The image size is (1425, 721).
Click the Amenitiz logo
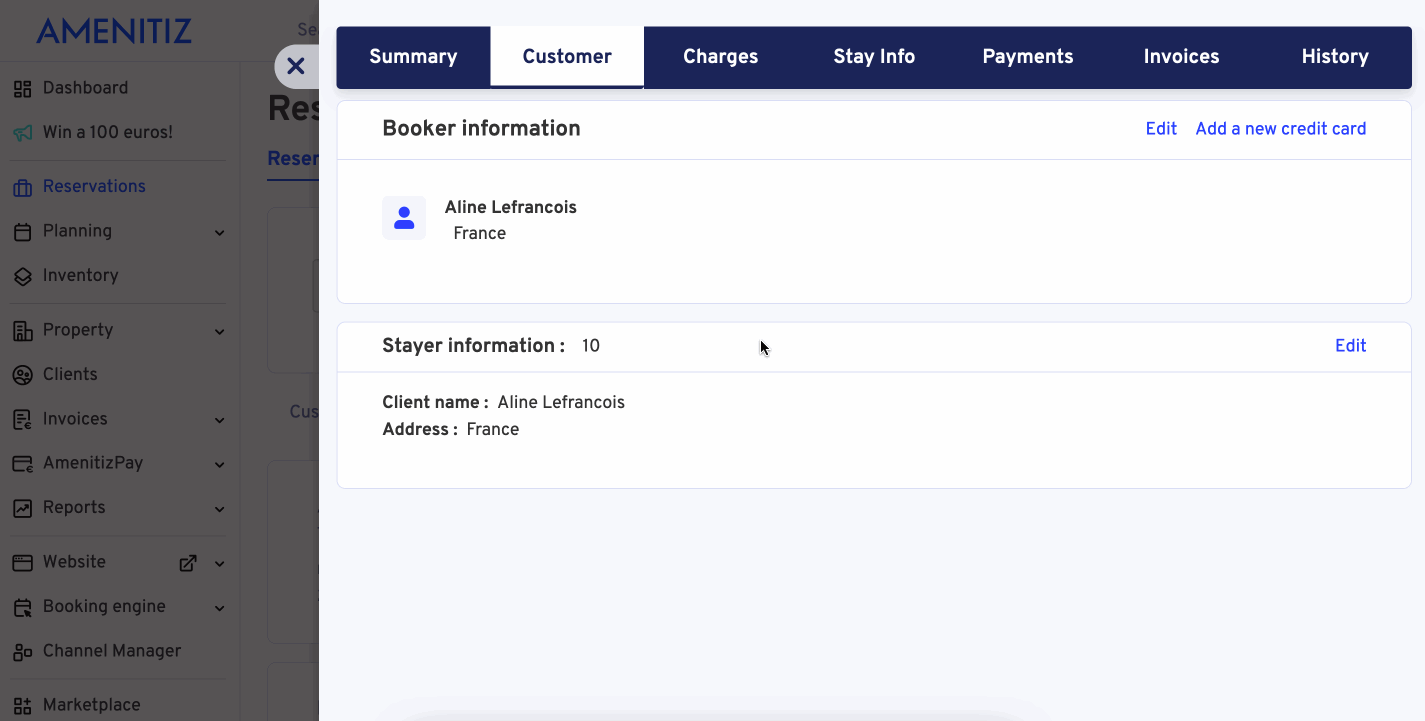point(114,31)
